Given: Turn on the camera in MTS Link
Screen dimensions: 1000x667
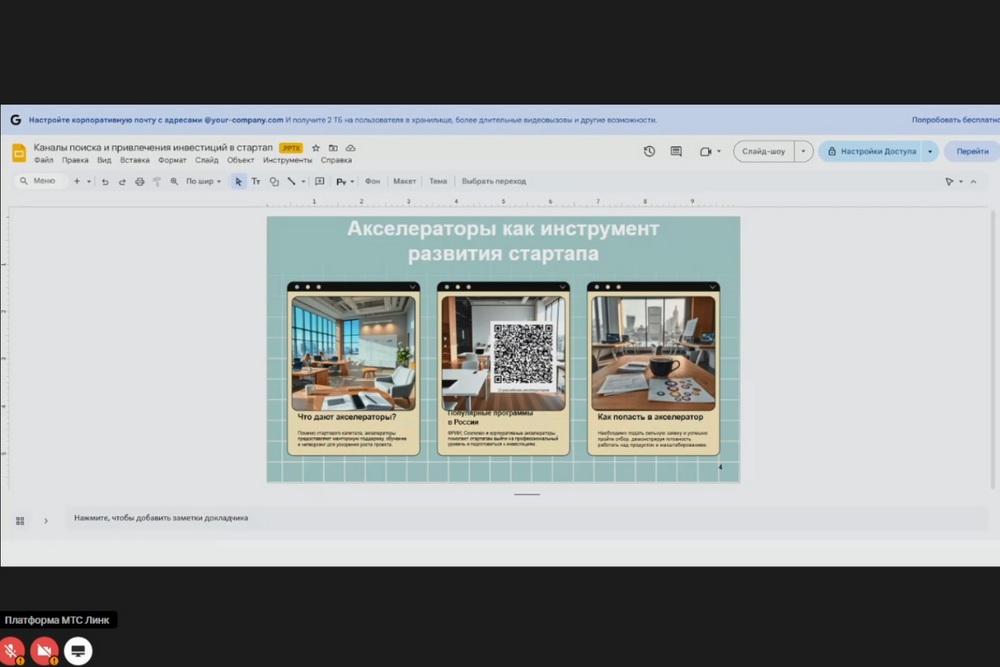Looking at the screenshot, I should coord(45,651).
